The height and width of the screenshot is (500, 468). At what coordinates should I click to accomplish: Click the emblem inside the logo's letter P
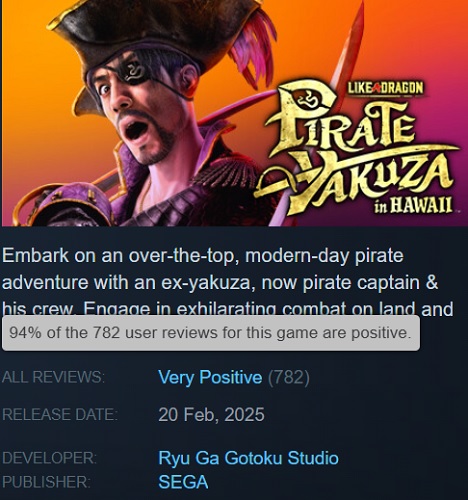(x=307, y=99)
